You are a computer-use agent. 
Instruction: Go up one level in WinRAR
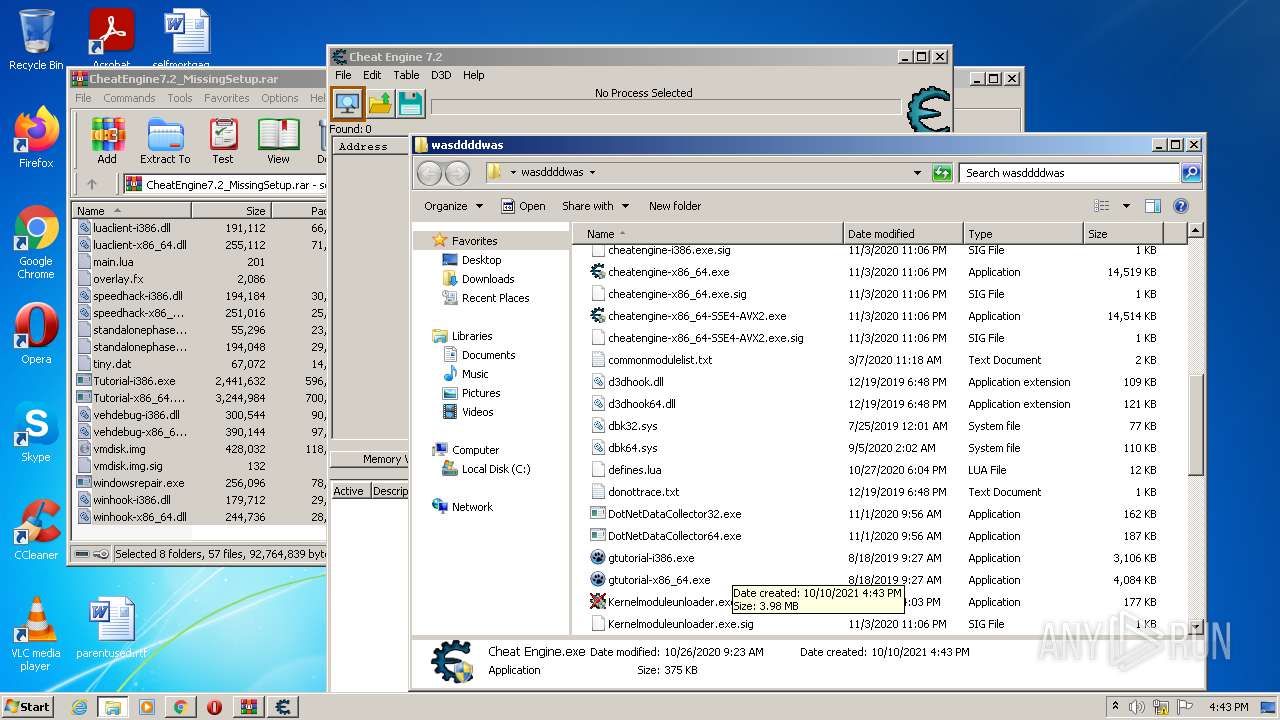(92, 184)
